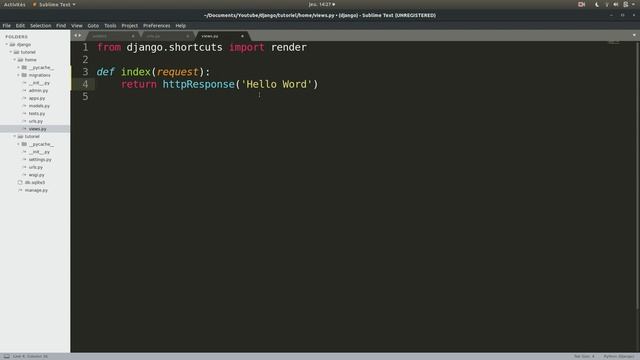Close the urls.py tab

click(x=187, y=36)
